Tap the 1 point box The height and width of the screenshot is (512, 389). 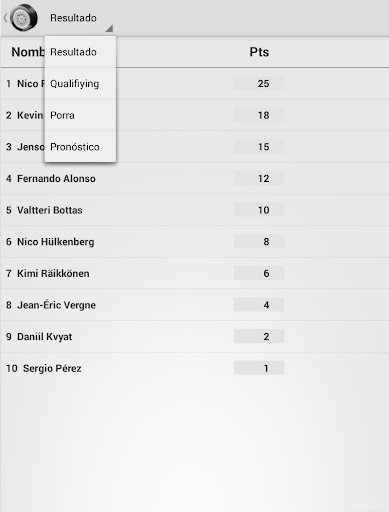point(259,368)
